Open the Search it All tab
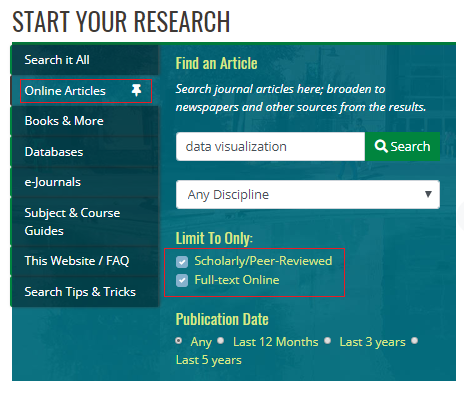The width and height of the screenshot is (464, 394). 85,60
